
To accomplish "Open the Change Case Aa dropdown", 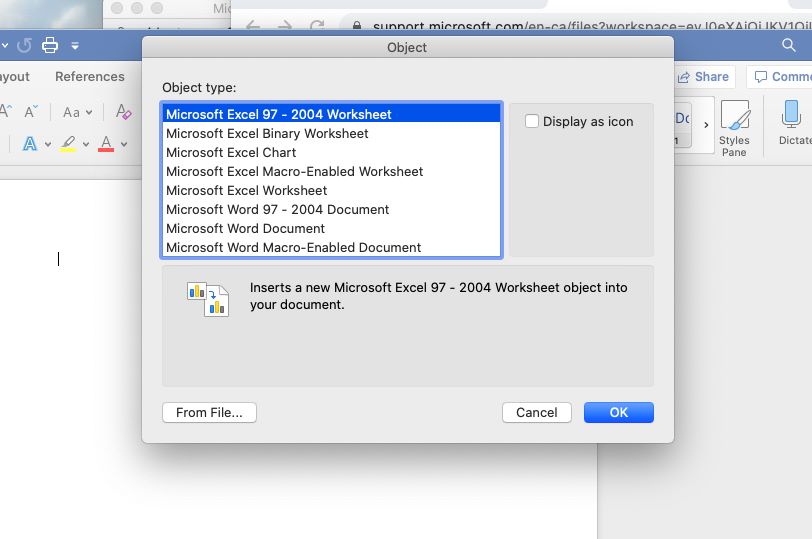I will [77, 112].
